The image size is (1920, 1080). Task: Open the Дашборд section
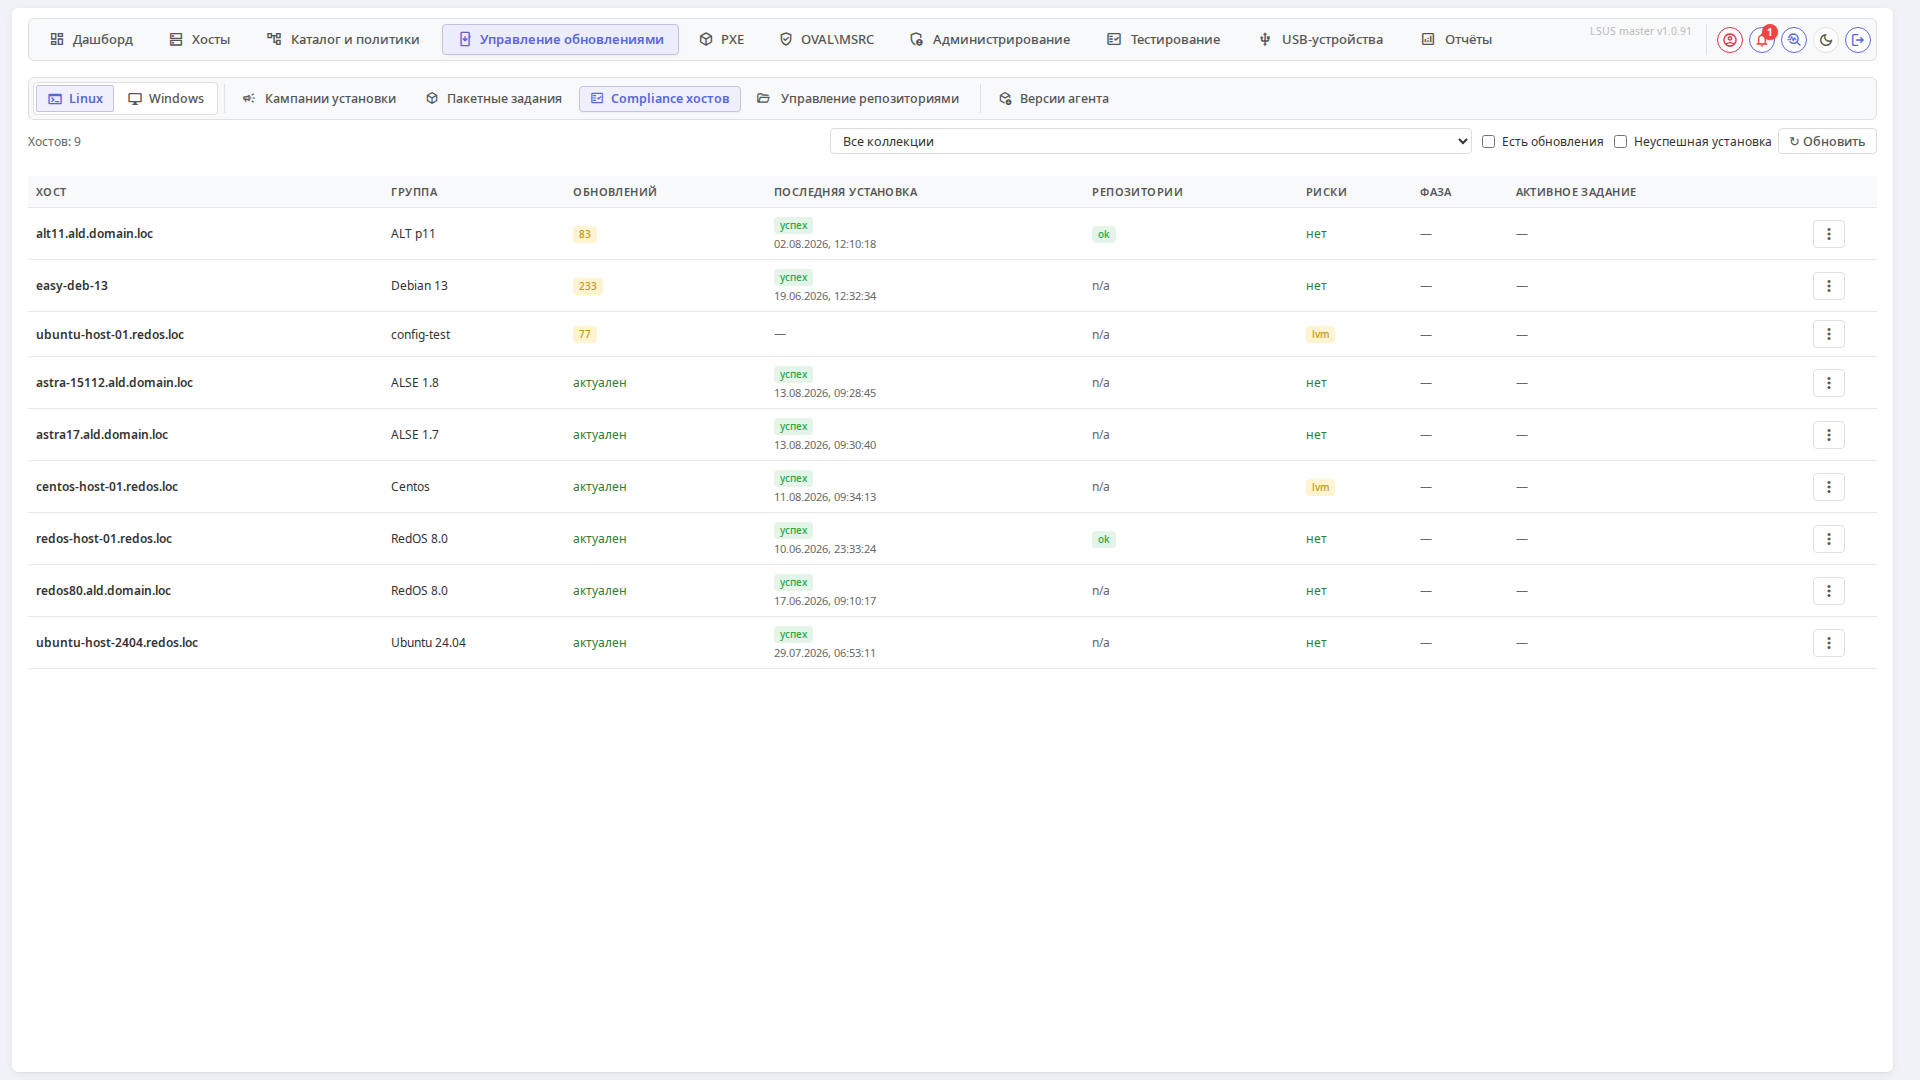pyautogui.click(x=92, y=40)
